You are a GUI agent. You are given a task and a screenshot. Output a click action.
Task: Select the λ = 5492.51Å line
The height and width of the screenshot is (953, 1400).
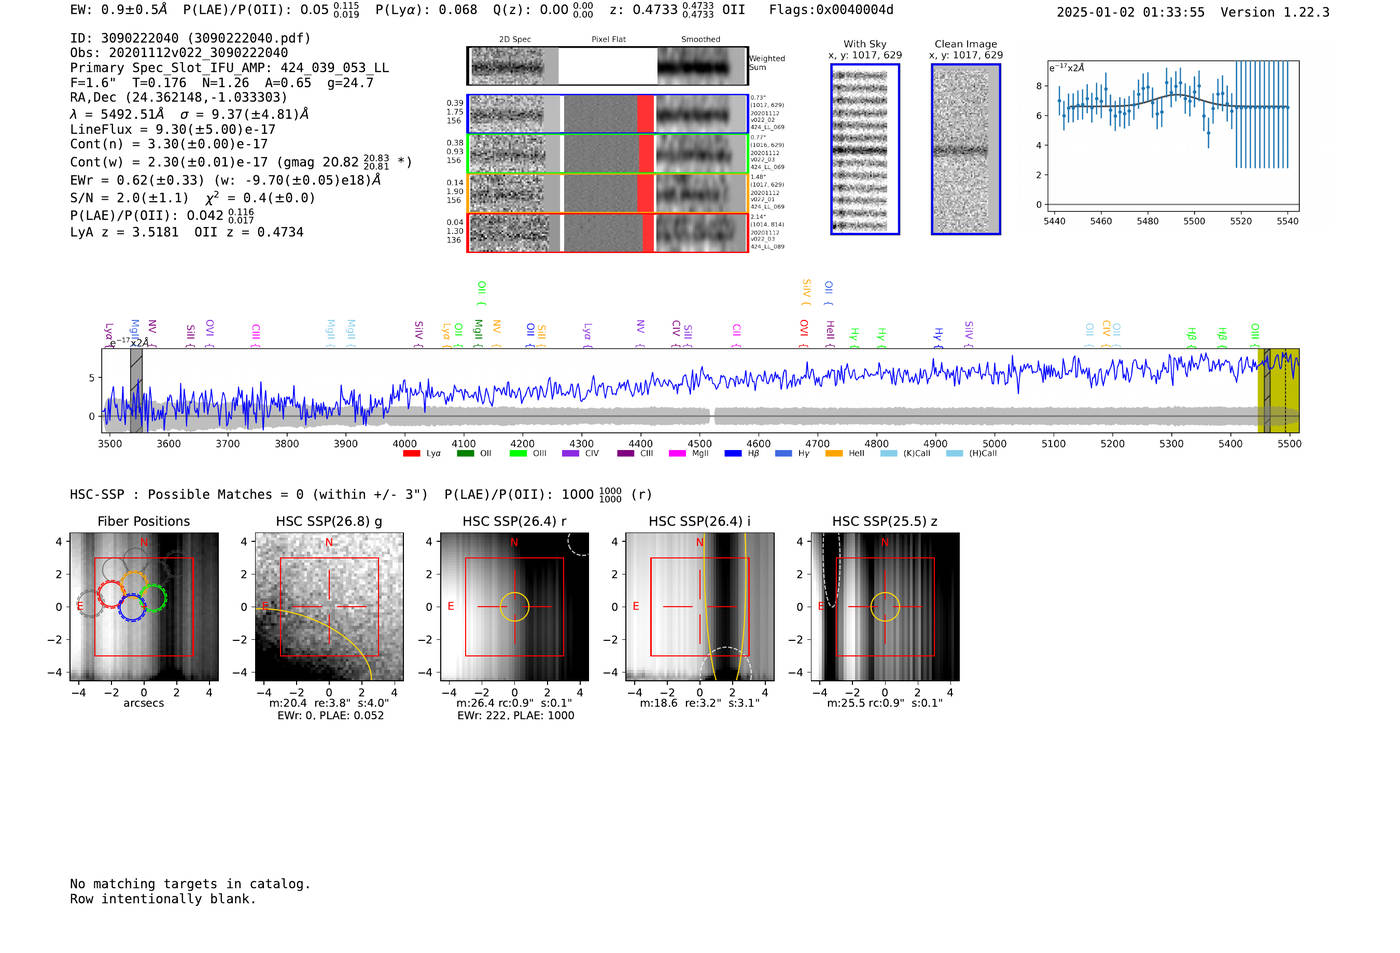(x=189, y=114)
